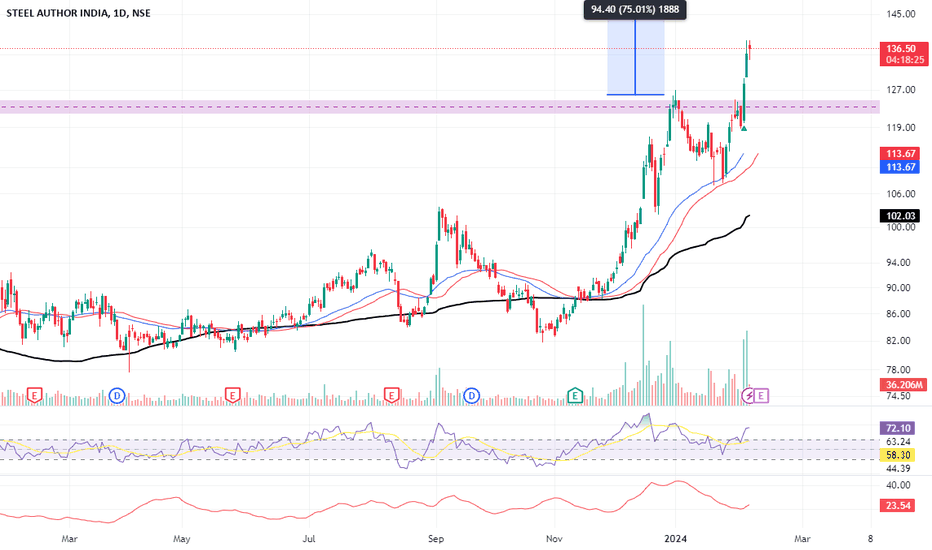Click the current price label 136.50

[x=901, y=49]
